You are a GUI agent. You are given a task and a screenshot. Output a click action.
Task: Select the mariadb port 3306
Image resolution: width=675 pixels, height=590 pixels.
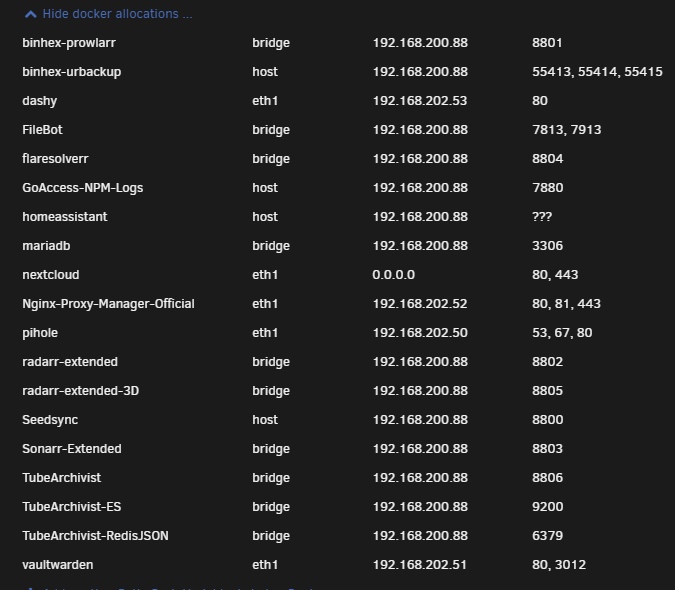pos(547,246)
